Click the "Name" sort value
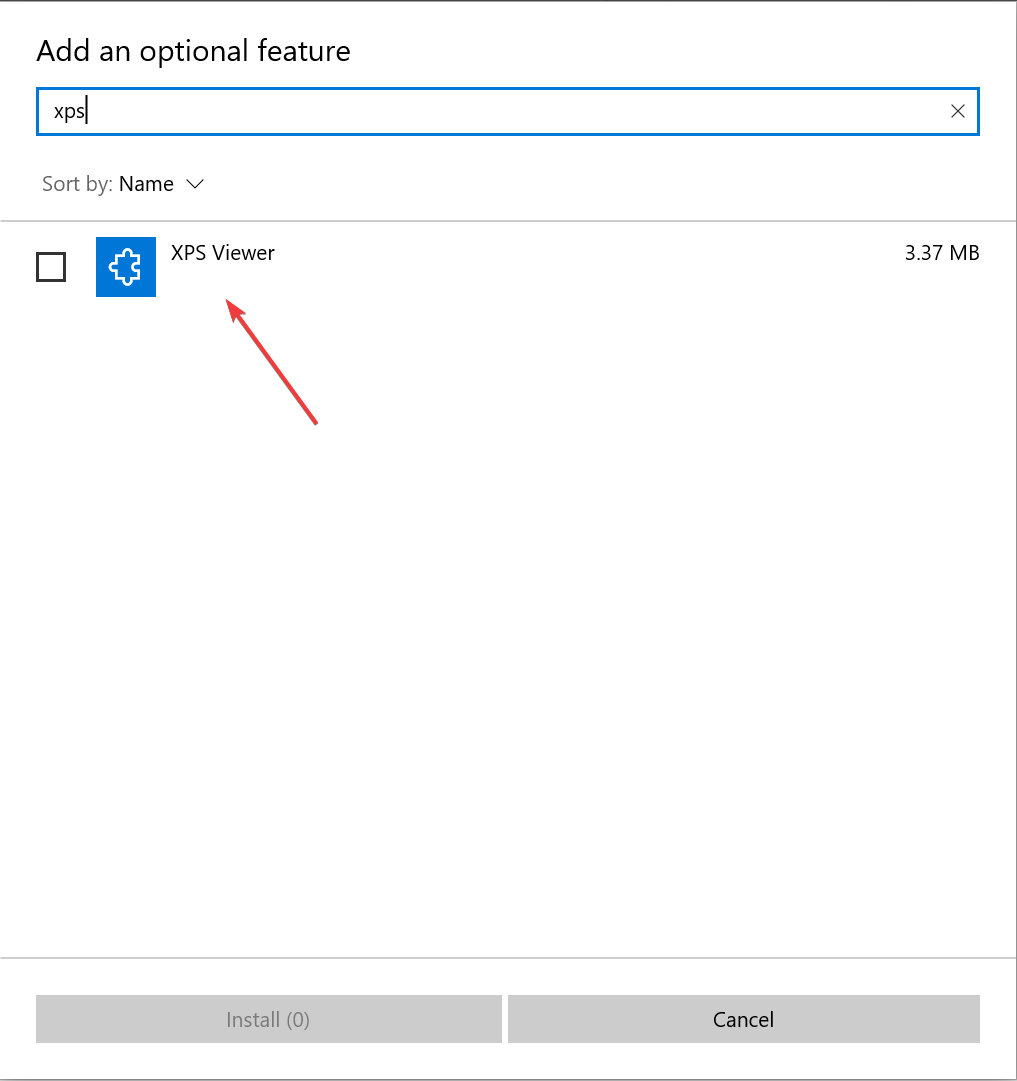Screen dimensions: 1017x1081 point(146,184)
